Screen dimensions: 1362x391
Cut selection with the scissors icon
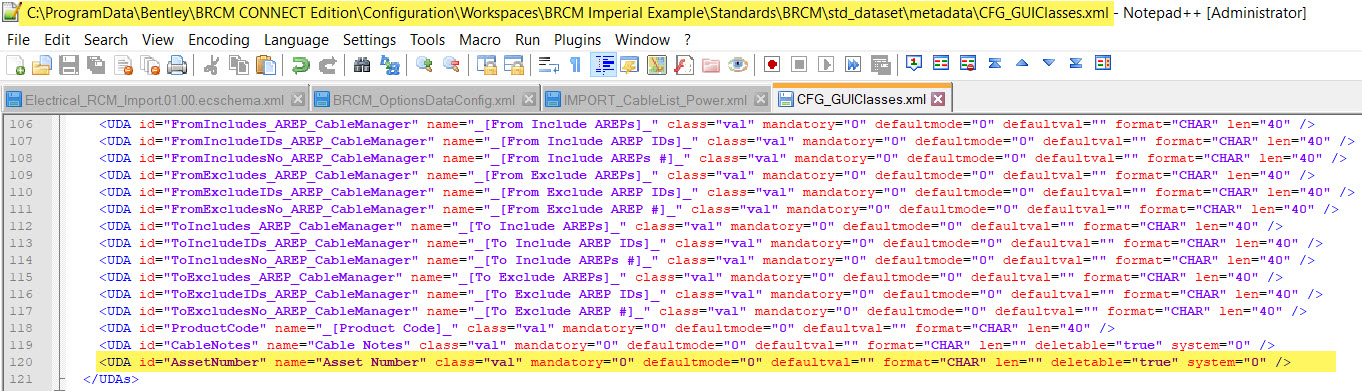click(x=212, y=65)
